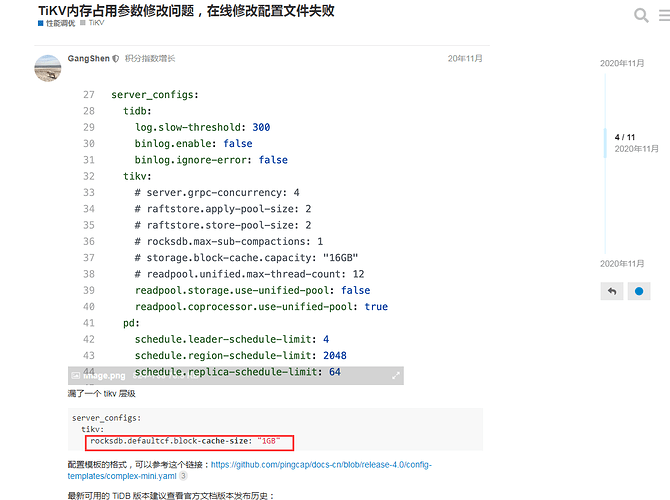Open the search magnifier icon

pyautogui.click(x=641, y=15)
